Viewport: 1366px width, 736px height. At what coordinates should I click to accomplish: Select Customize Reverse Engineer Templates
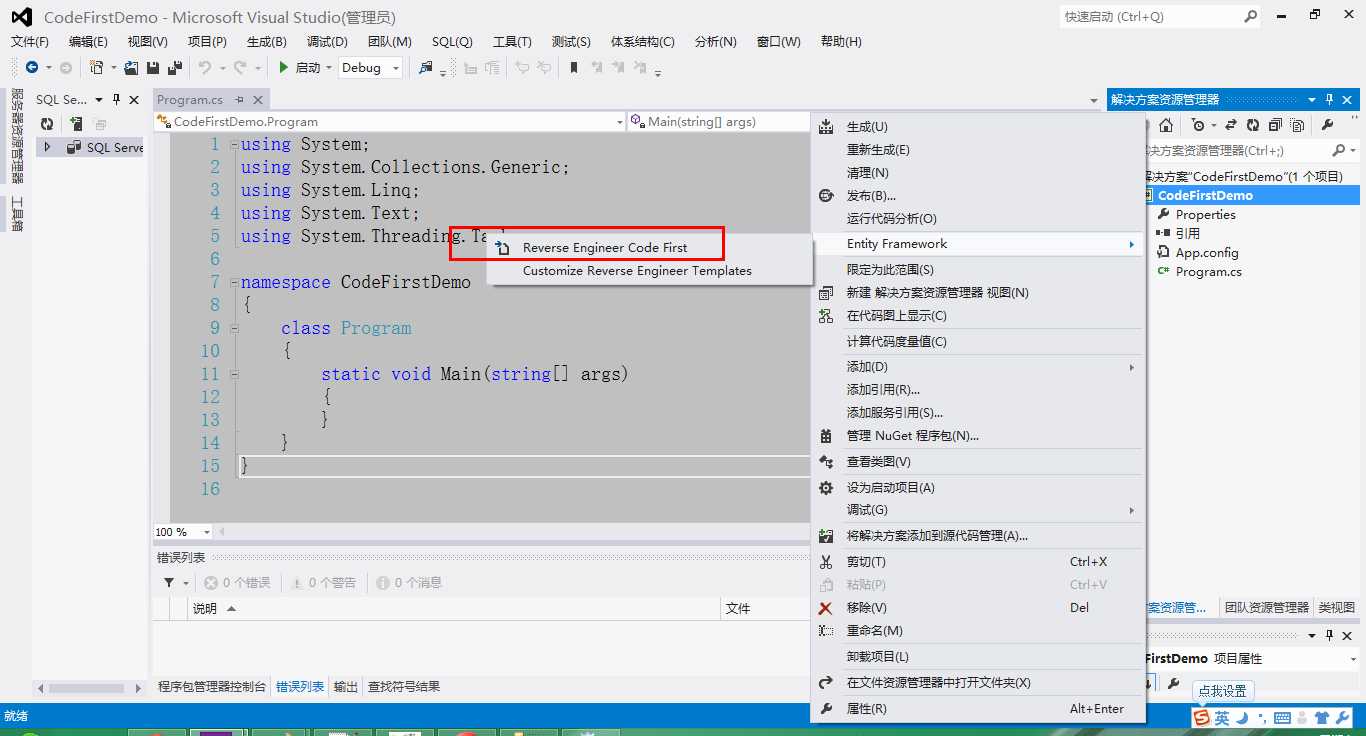tap(637, 270)
